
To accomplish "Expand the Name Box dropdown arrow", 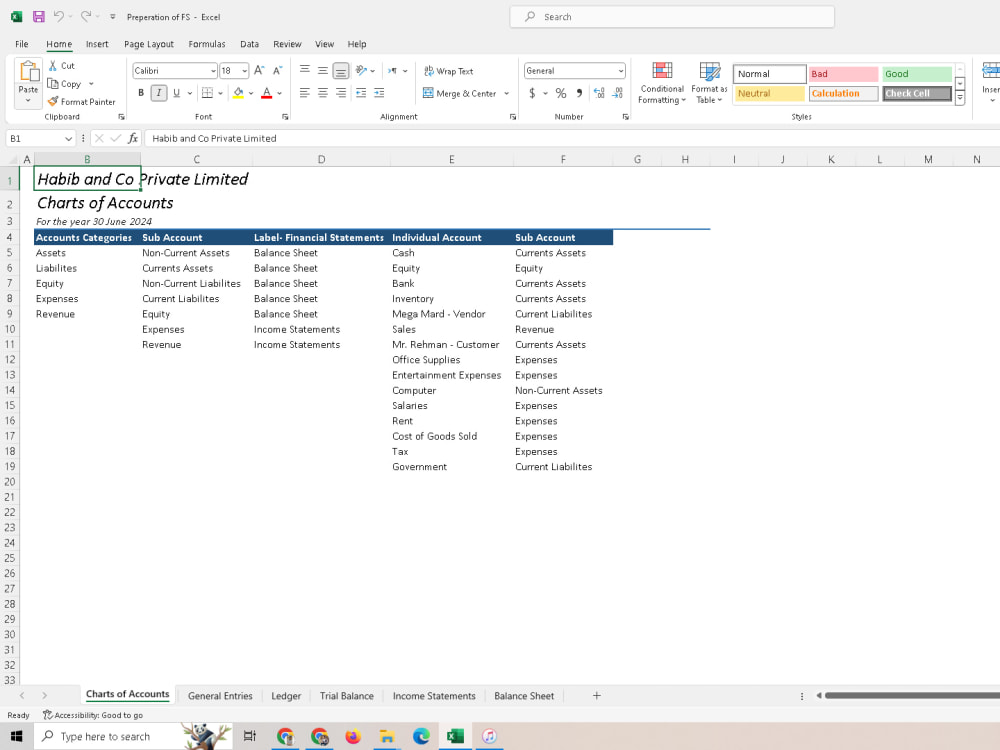I will (x=68, y=138).
